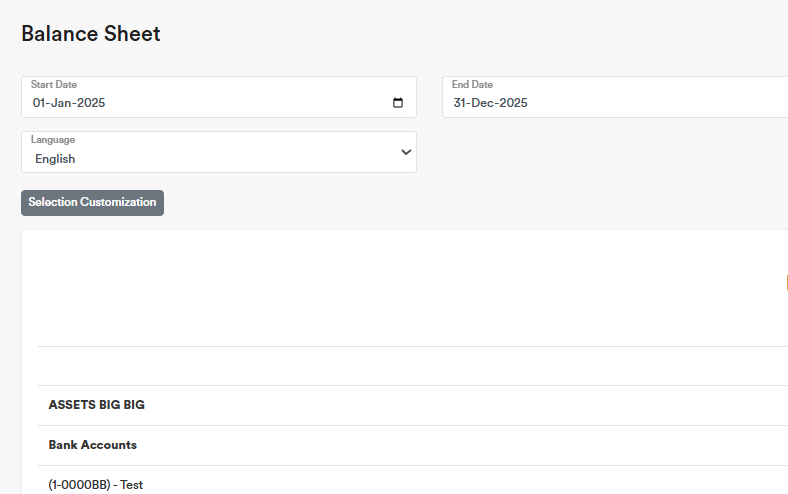The height and width of the screenshot is (494, 788).
Task: Click the Balance Sheet page heading
Action: tap(91, 34)
